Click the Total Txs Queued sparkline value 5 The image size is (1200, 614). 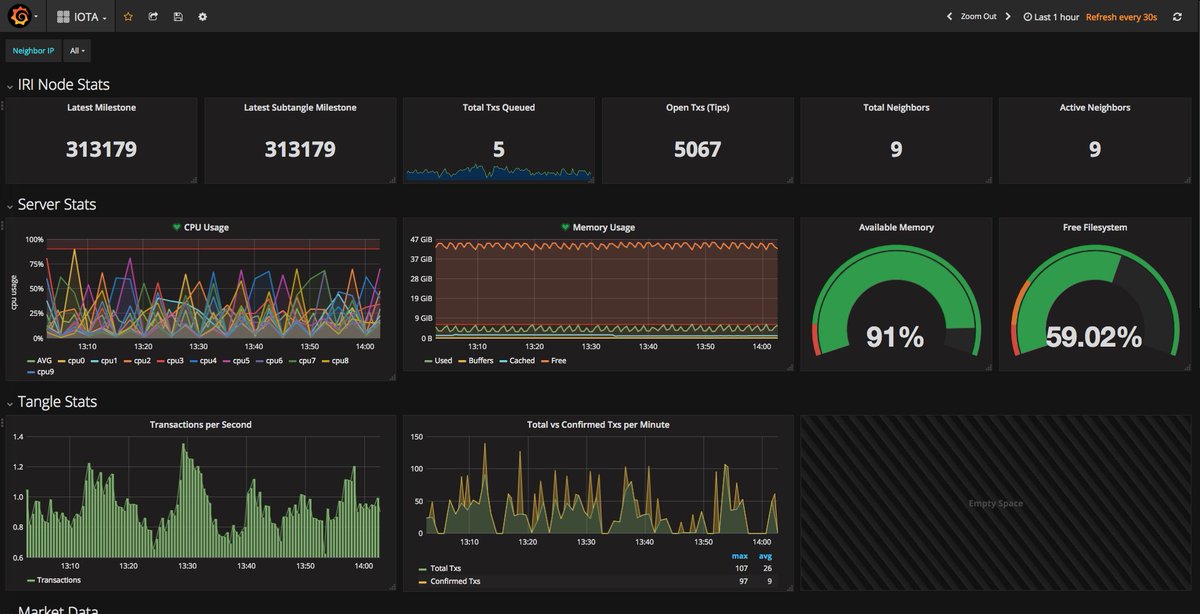point(498,150)
